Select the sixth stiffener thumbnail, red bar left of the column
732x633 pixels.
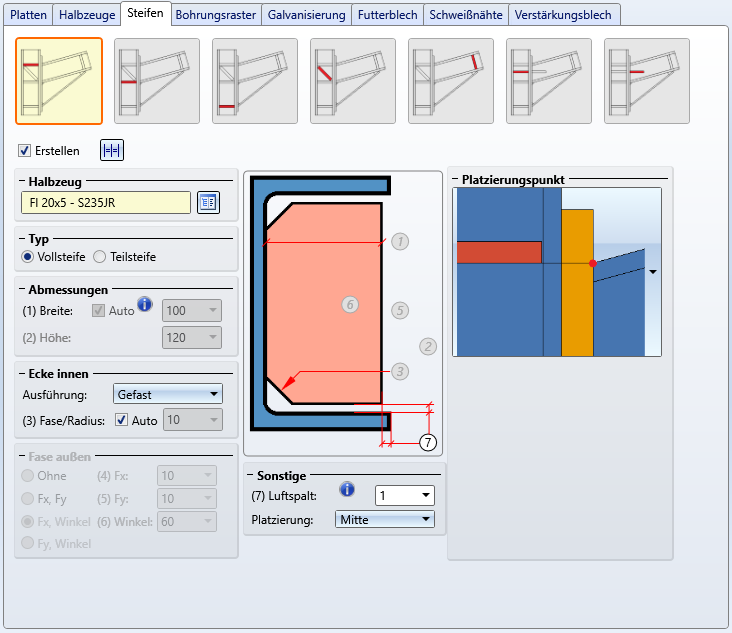[549, 81]
